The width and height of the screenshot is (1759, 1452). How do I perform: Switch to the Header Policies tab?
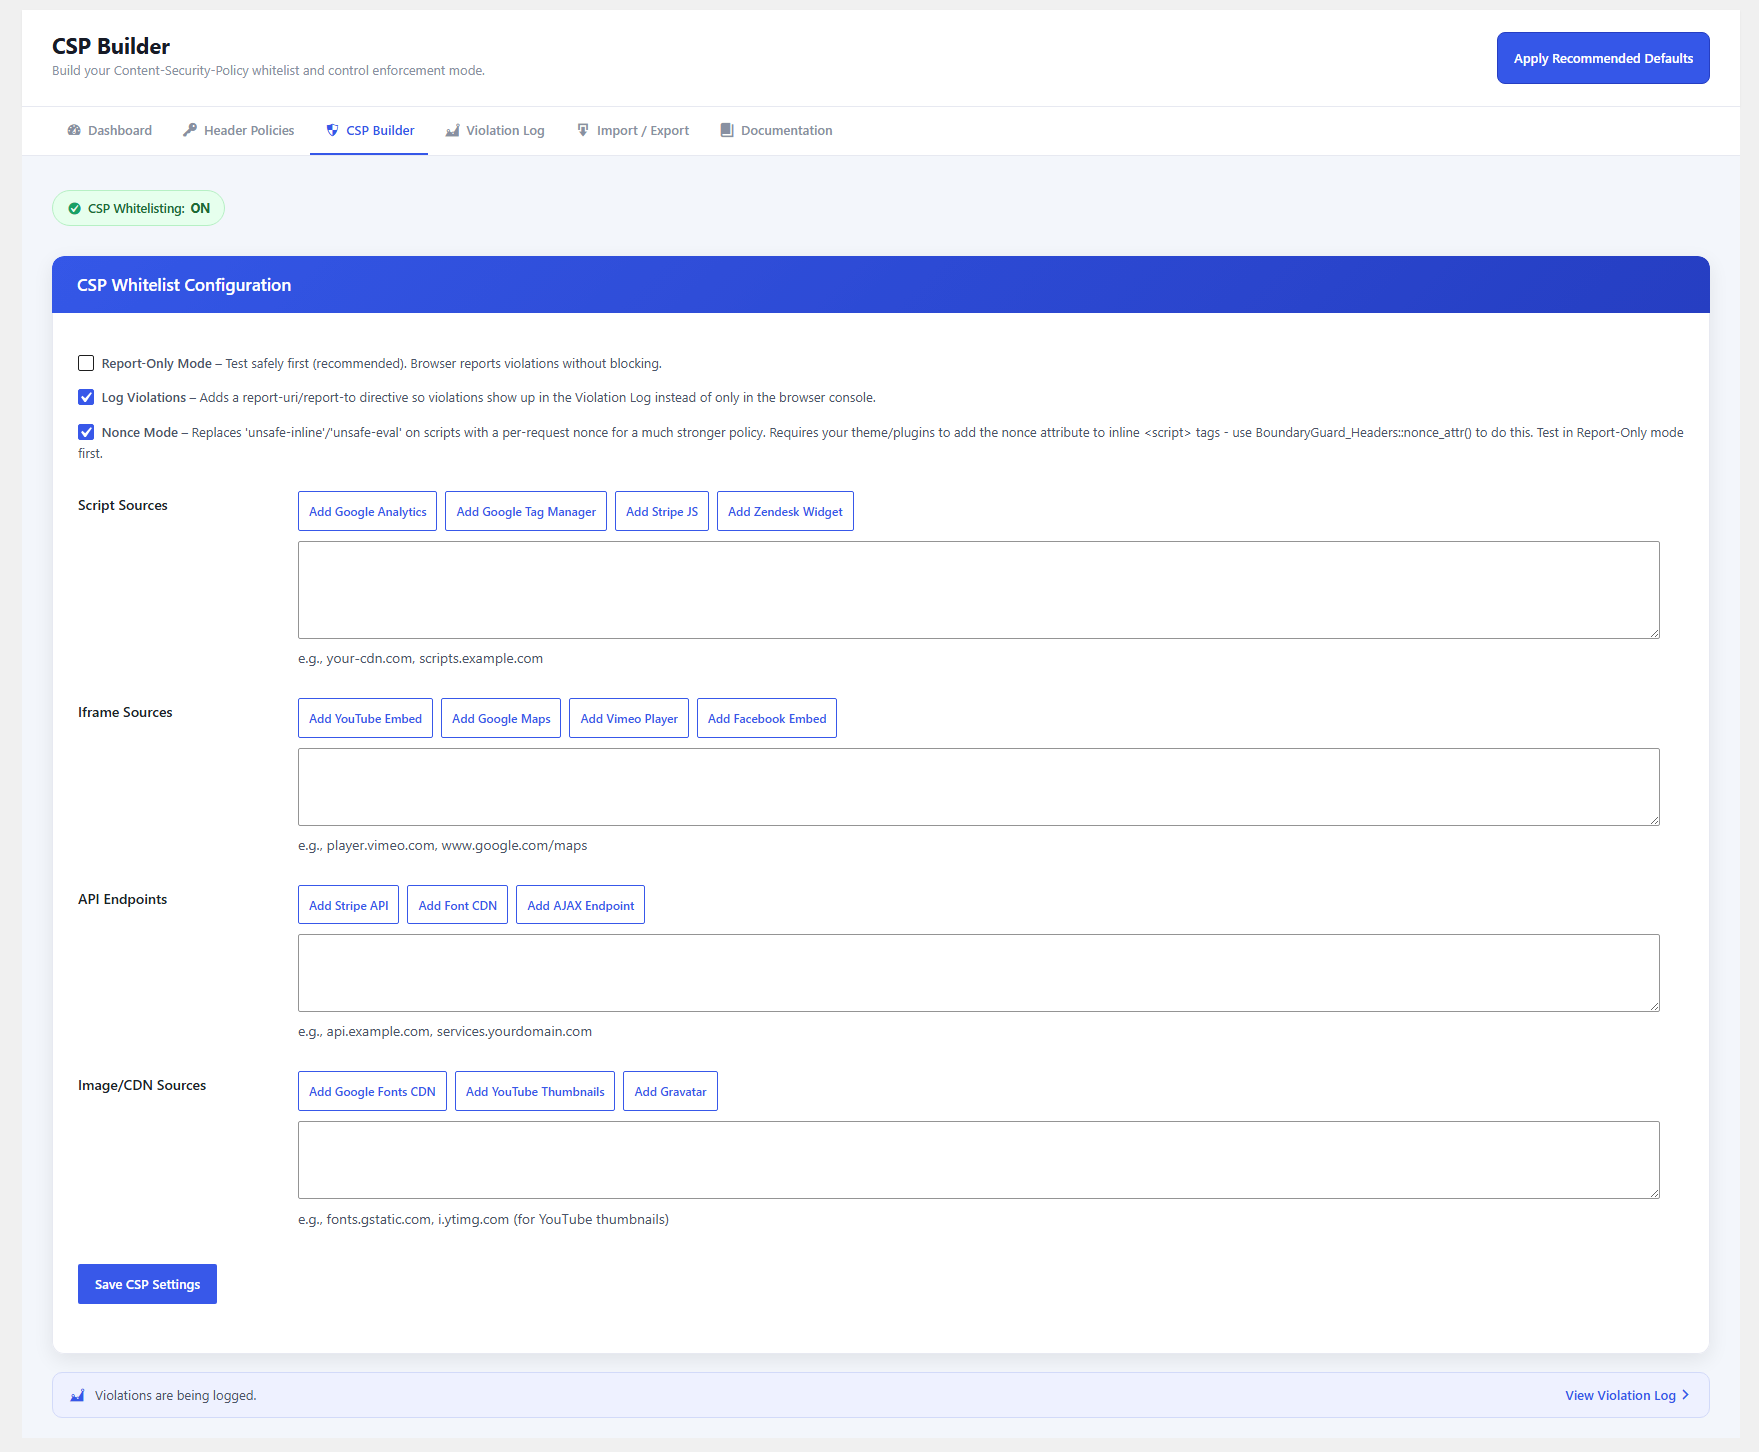tap(238, 130)
